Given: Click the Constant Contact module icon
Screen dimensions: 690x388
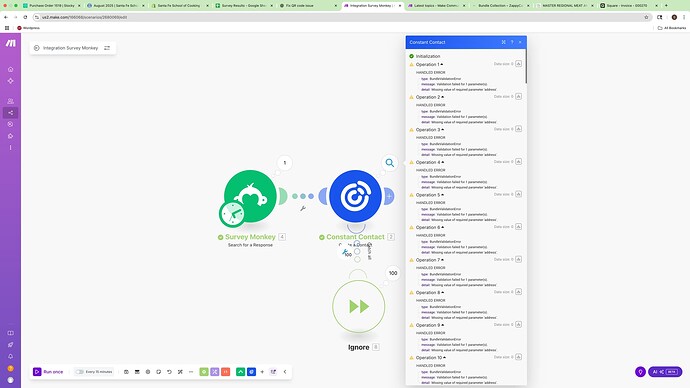Looking at the screenshot, I should [356, 196].
